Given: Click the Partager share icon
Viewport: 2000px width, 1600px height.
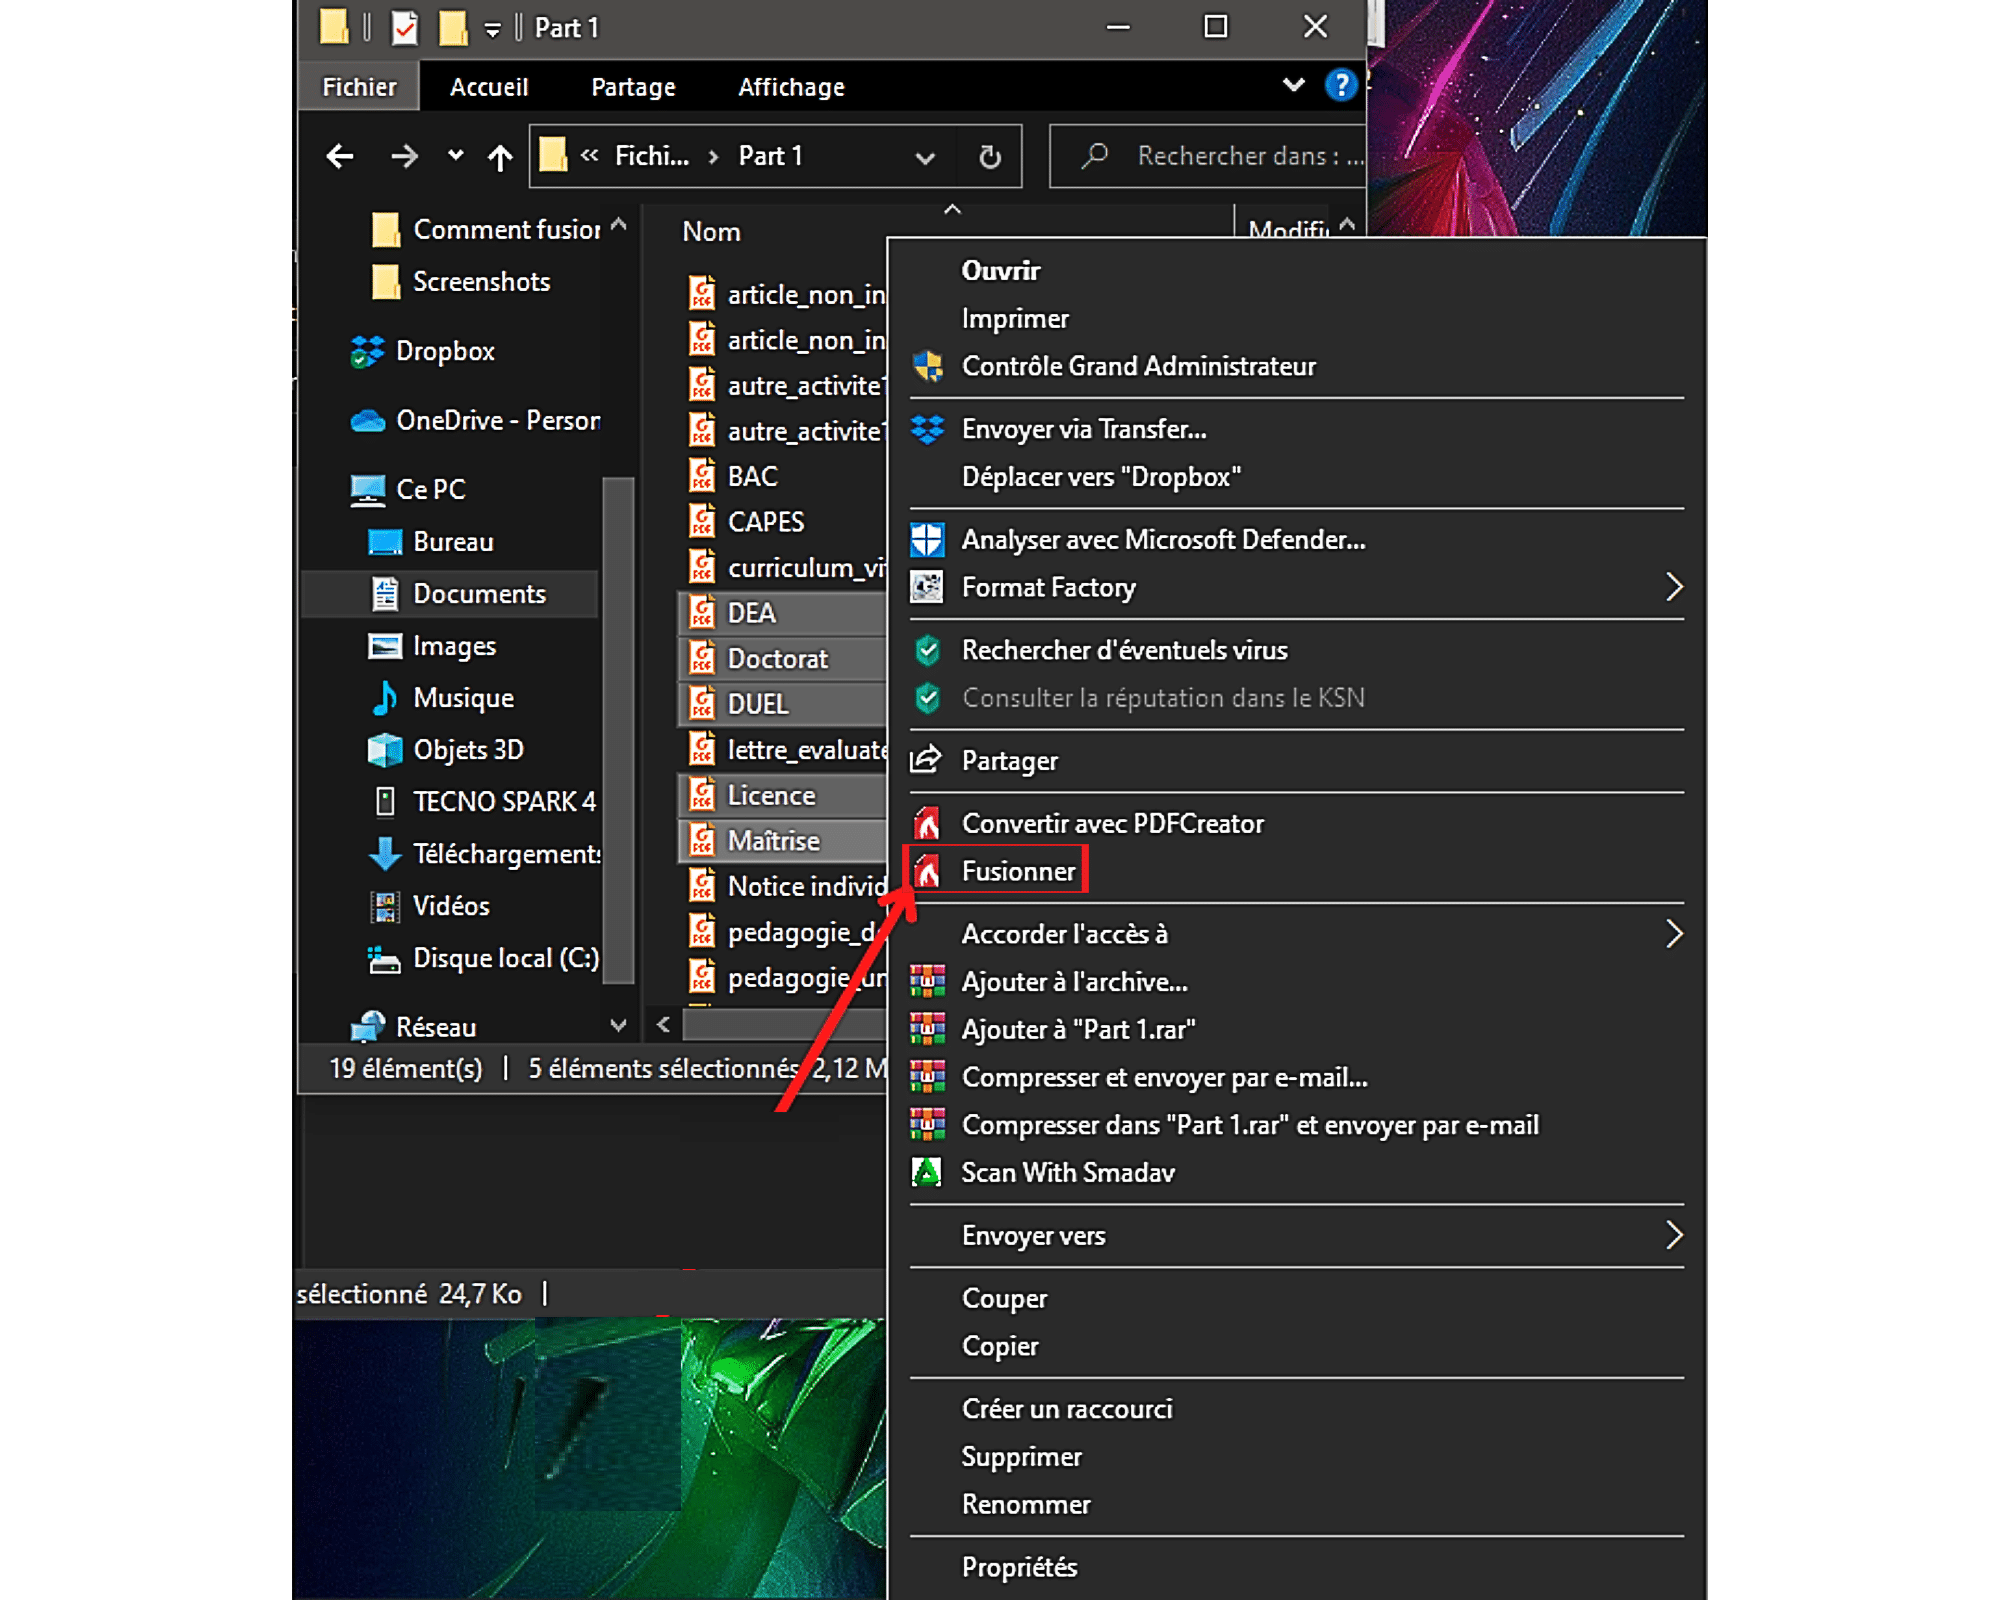Looking at the screenshot, I should (x=926, y=761).
